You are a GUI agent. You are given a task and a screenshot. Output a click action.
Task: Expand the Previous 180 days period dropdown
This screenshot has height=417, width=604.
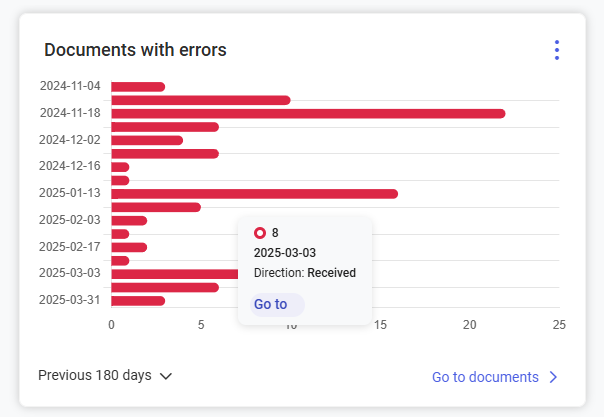[105, 375]
